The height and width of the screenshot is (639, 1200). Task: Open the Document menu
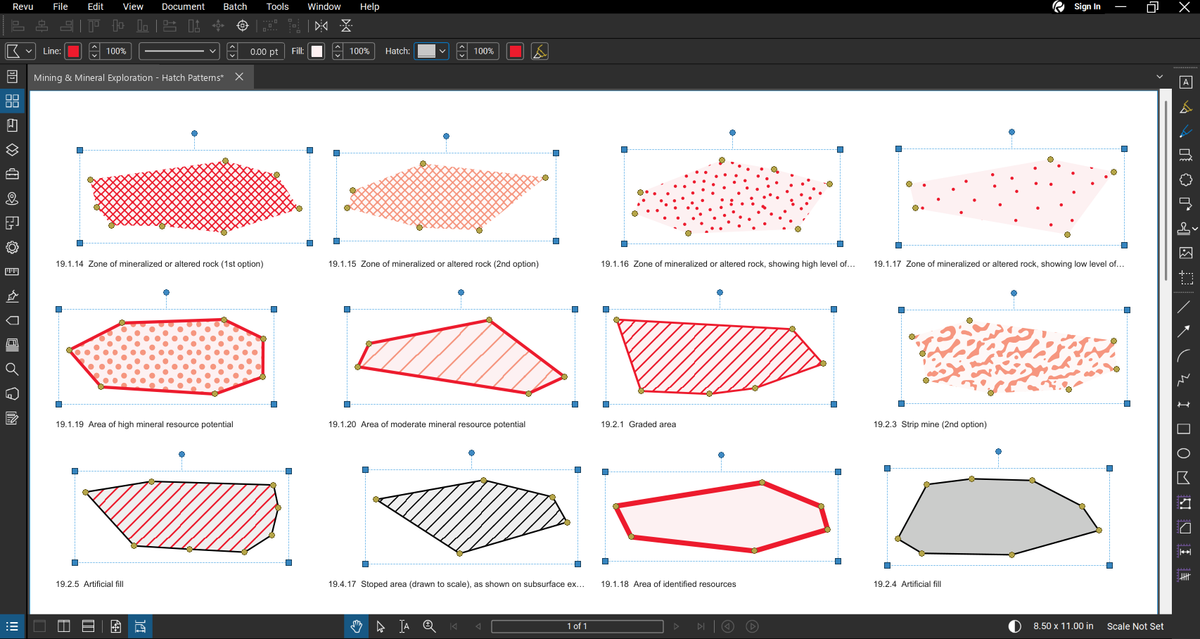click(x=183, y=6)
